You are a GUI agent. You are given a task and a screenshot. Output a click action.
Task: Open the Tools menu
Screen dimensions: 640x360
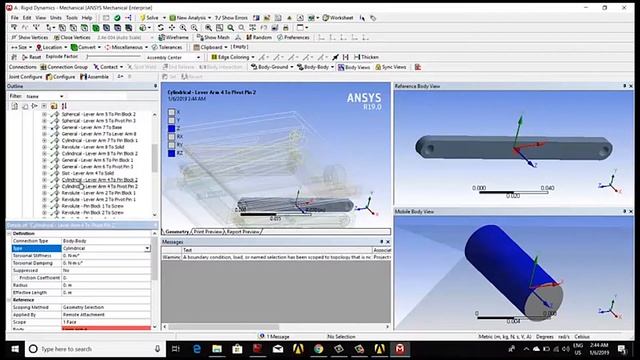click(71, 18)
